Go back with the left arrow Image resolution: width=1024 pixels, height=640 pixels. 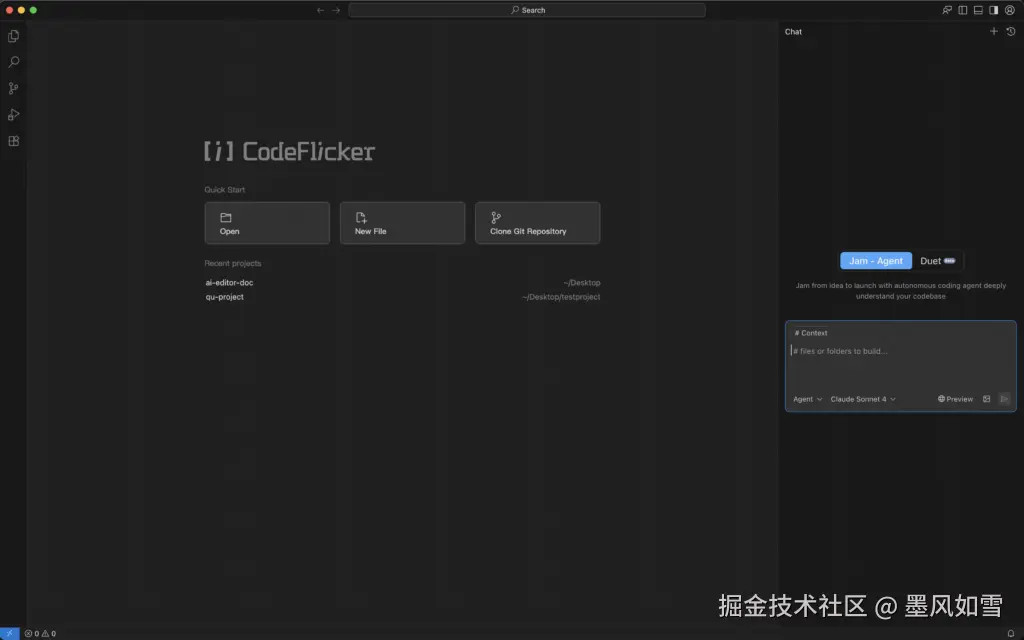[320, 10]
